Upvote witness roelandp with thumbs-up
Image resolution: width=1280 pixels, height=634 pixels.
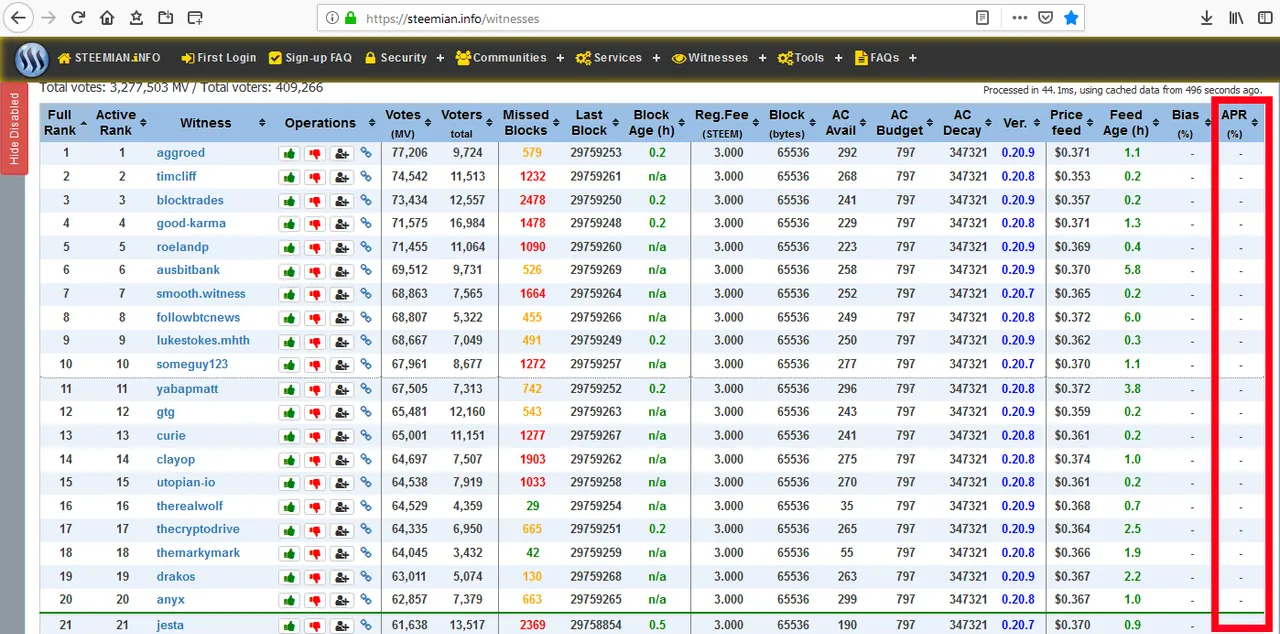(x=289, y=247)
